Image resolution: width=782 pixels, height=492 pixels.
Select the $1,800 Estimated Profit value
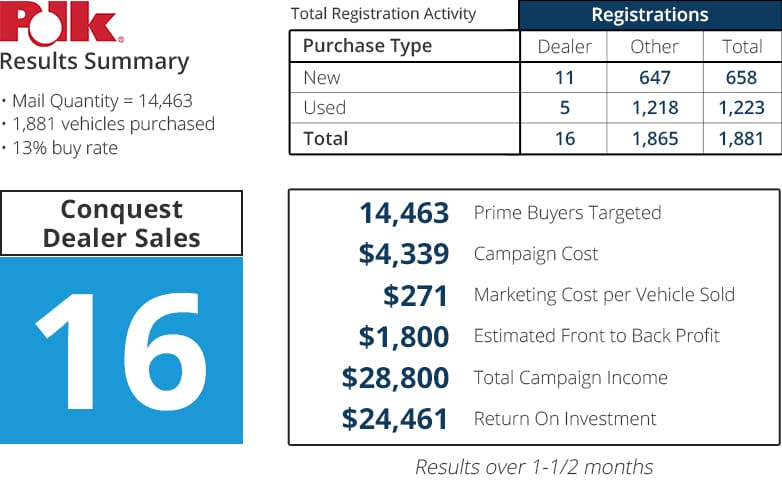(x=403, y=337)
